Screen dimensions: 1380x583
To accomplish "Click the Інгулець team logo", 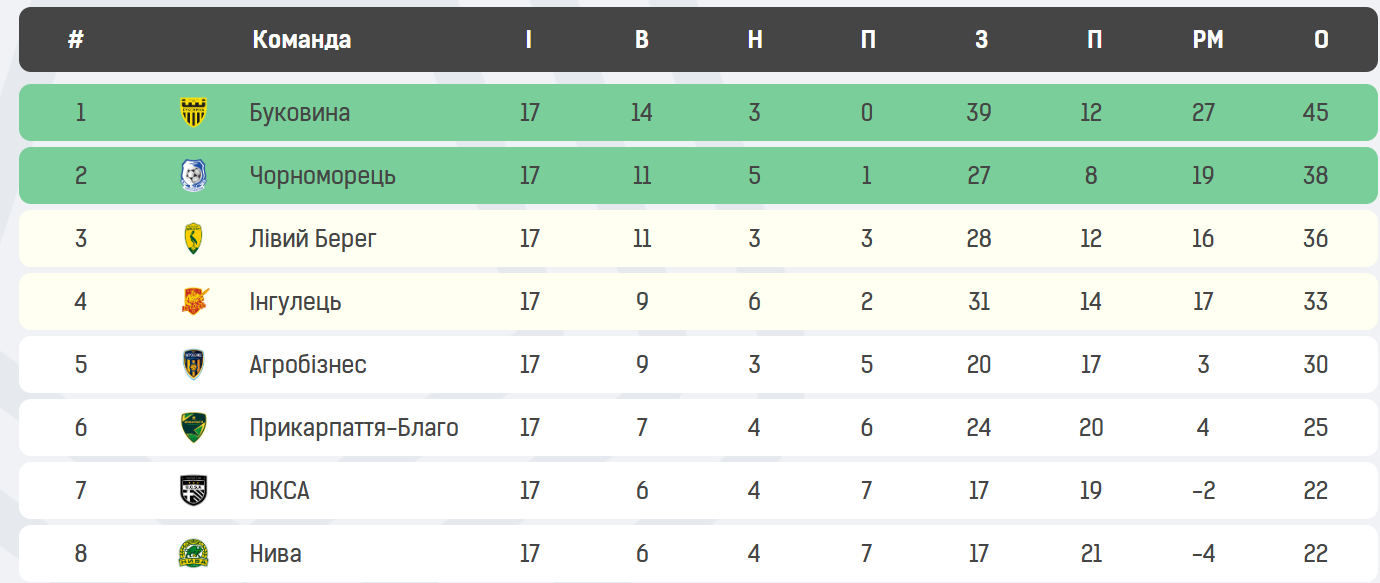I will (x=193, y=301).
